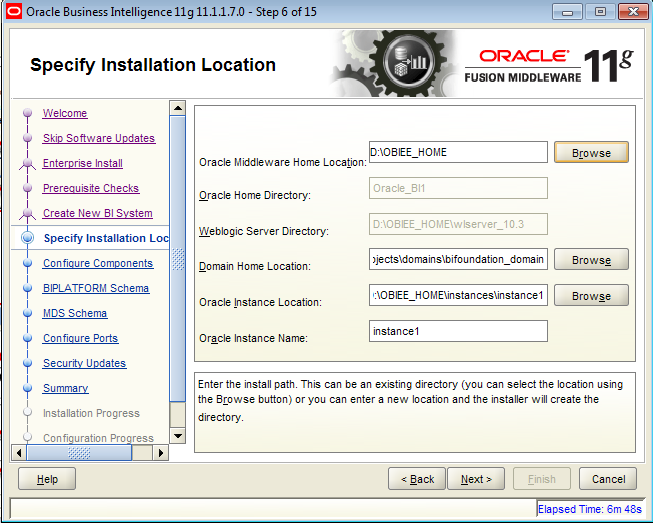Click the Specify Installation Location current-step marker
The height and width of the screenshot is (523, 653).
(28, 238)
